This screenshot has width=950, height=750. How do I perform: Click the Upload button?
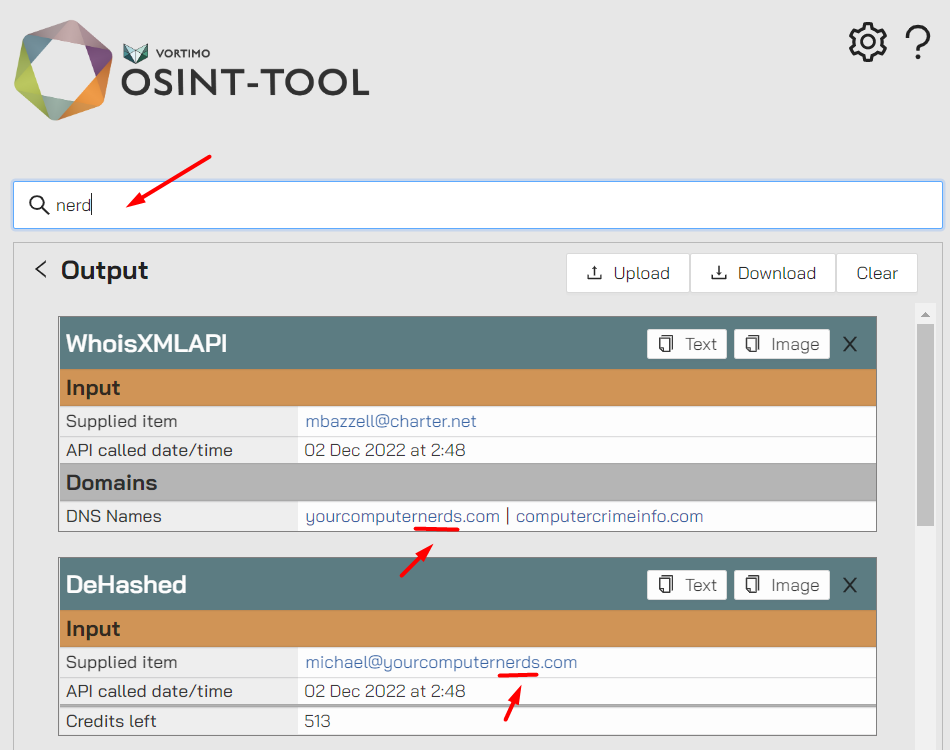628,273
